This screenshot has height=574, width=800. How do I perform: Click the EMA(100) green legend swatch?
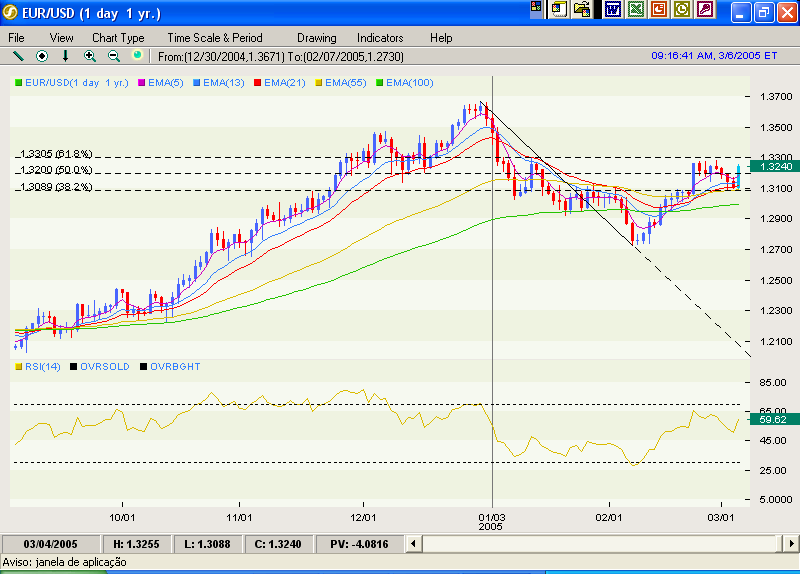coord(380,83)
